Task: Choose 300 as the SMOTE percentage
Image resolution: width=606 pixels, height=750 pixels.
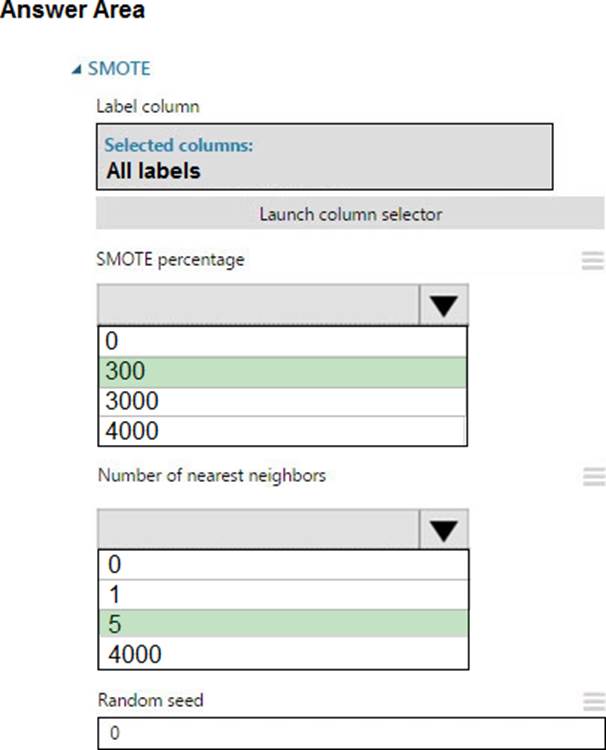Action: pyautogui.click(x=282, y=371)
